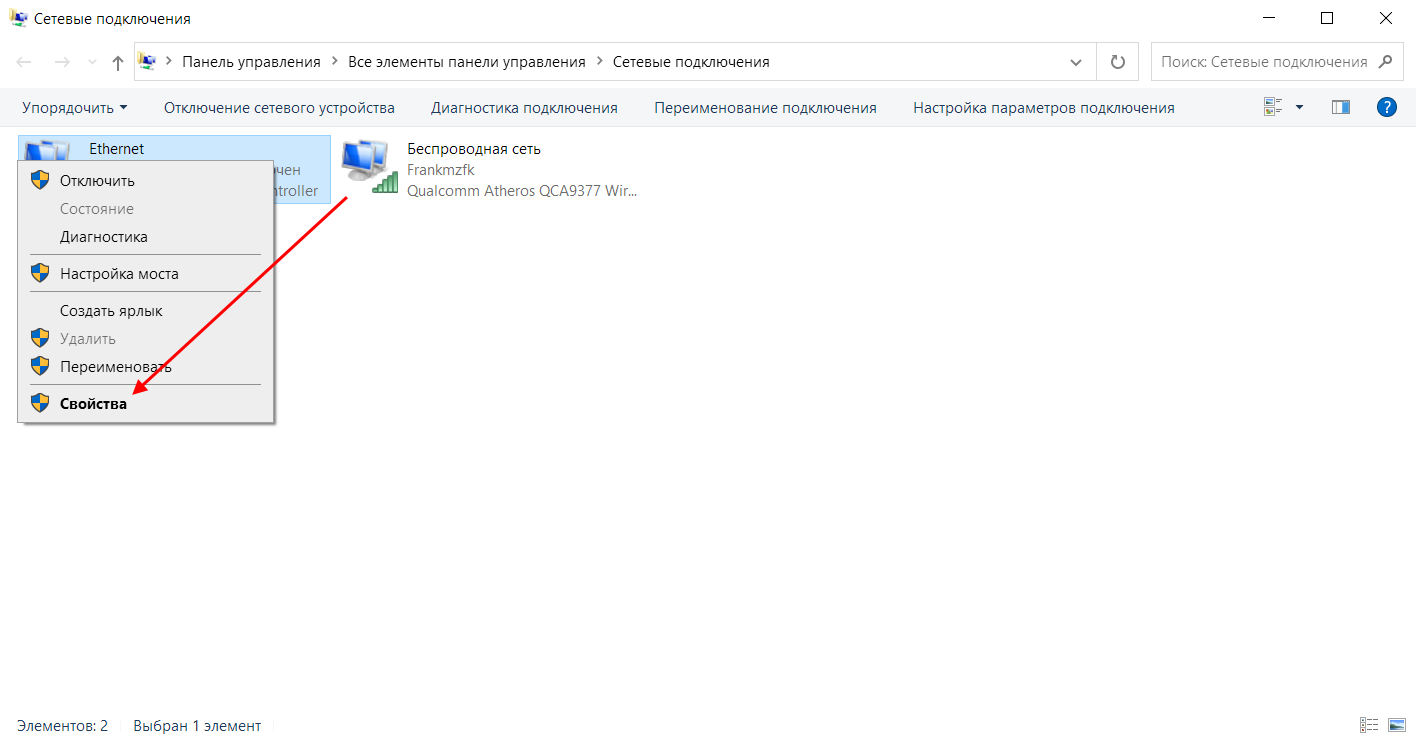Click the search magnifier icon
The height and width of the screenshot is (740, 1416).
(1385, 62)
